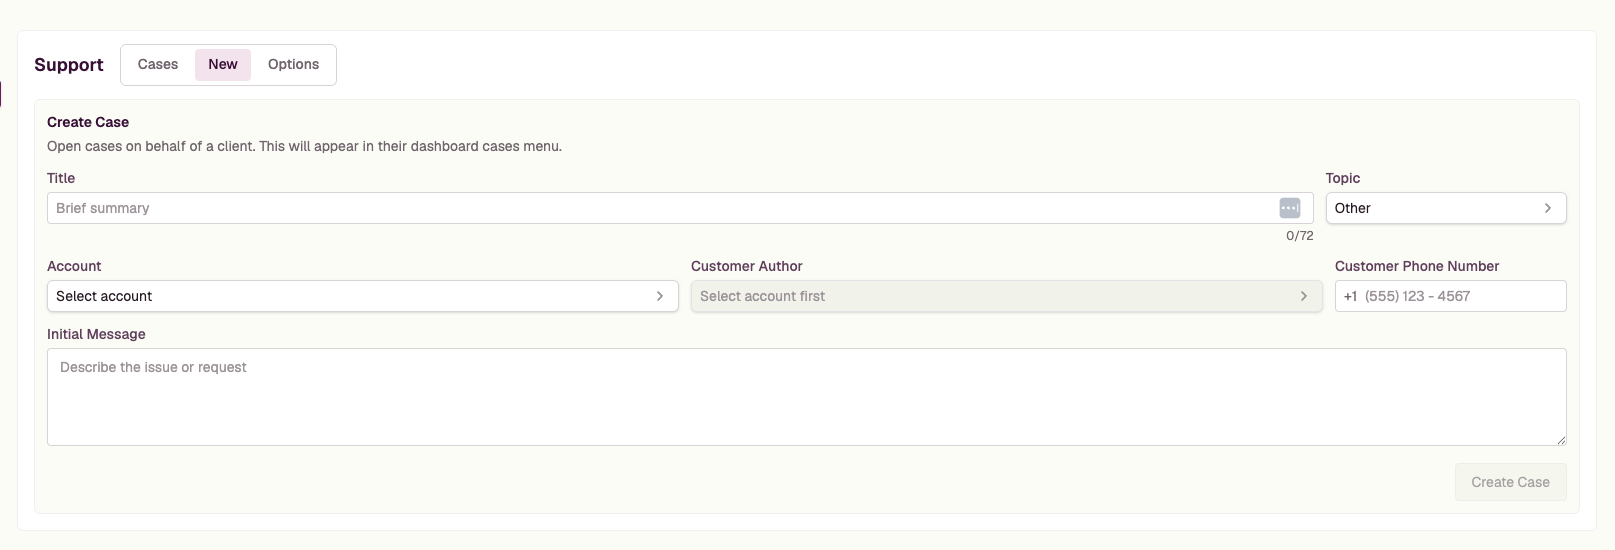1615x550 pixels.
Task: Click the ellipsis icon in Title field
Action: 1289,208
